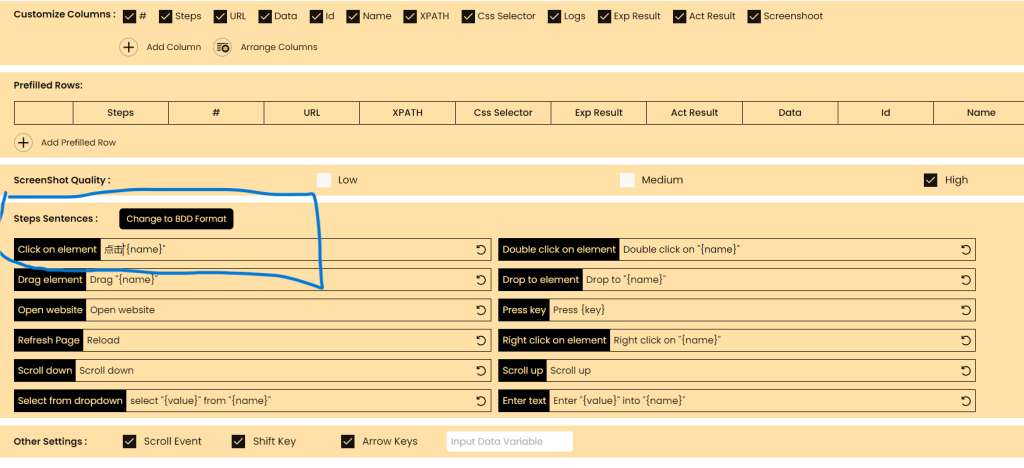Open the Arrange Columns icon
Viewport: 1024px width, 468px height.
[223, 47]
